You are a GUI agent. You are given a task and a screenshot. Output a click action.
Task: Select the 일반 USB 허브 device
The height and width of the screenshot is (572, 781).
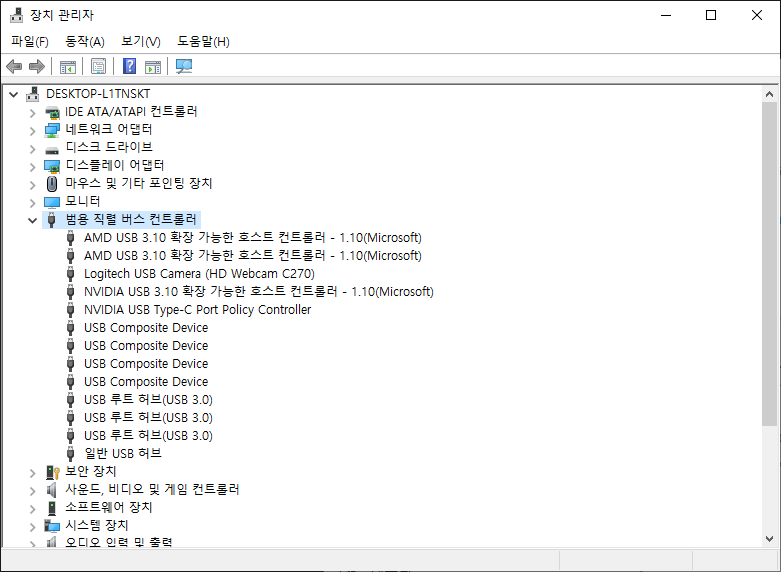tap(123, 453)
